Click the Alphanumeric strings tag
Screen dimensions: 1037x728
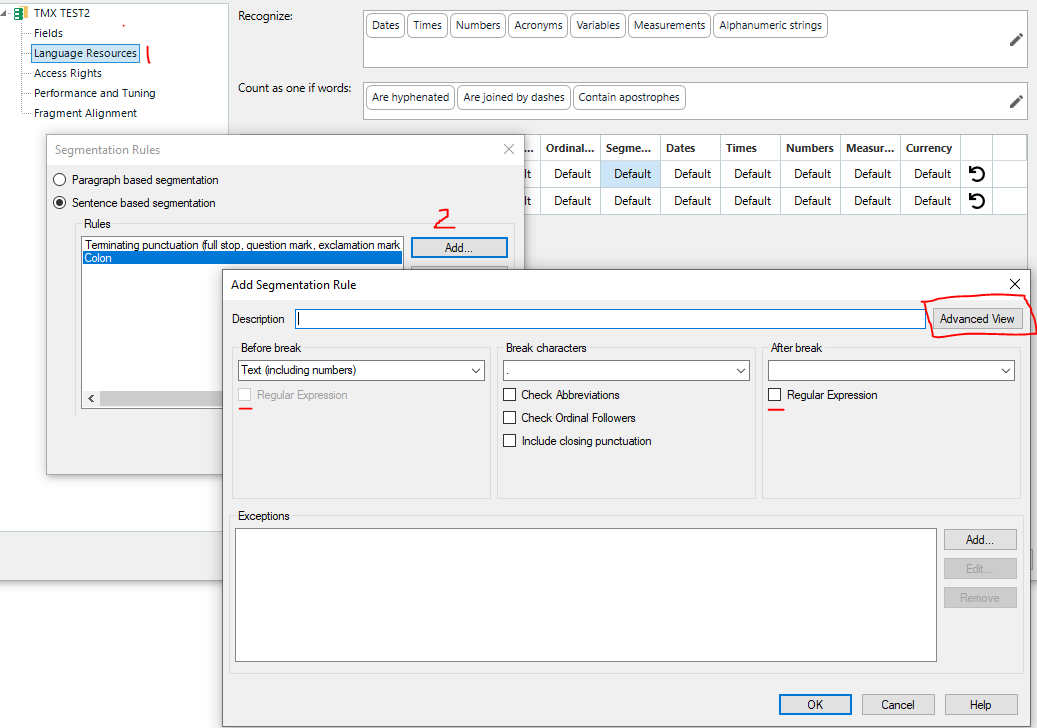click(x=770, y=25)
